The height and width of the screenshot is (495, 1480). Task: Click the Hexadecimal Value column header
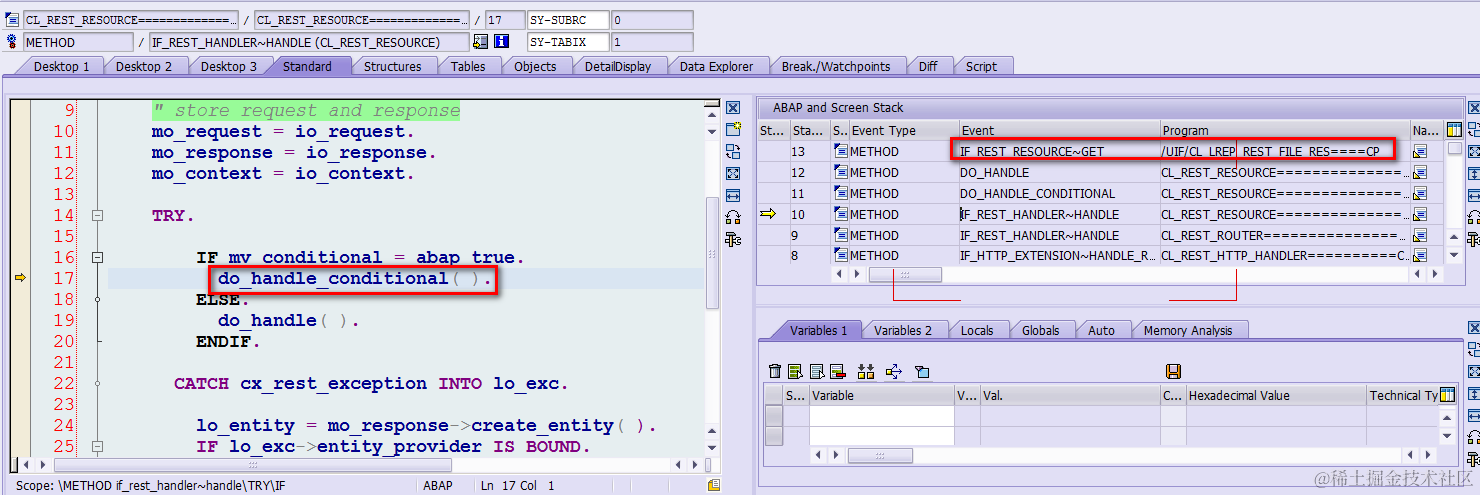[1274, 395]
